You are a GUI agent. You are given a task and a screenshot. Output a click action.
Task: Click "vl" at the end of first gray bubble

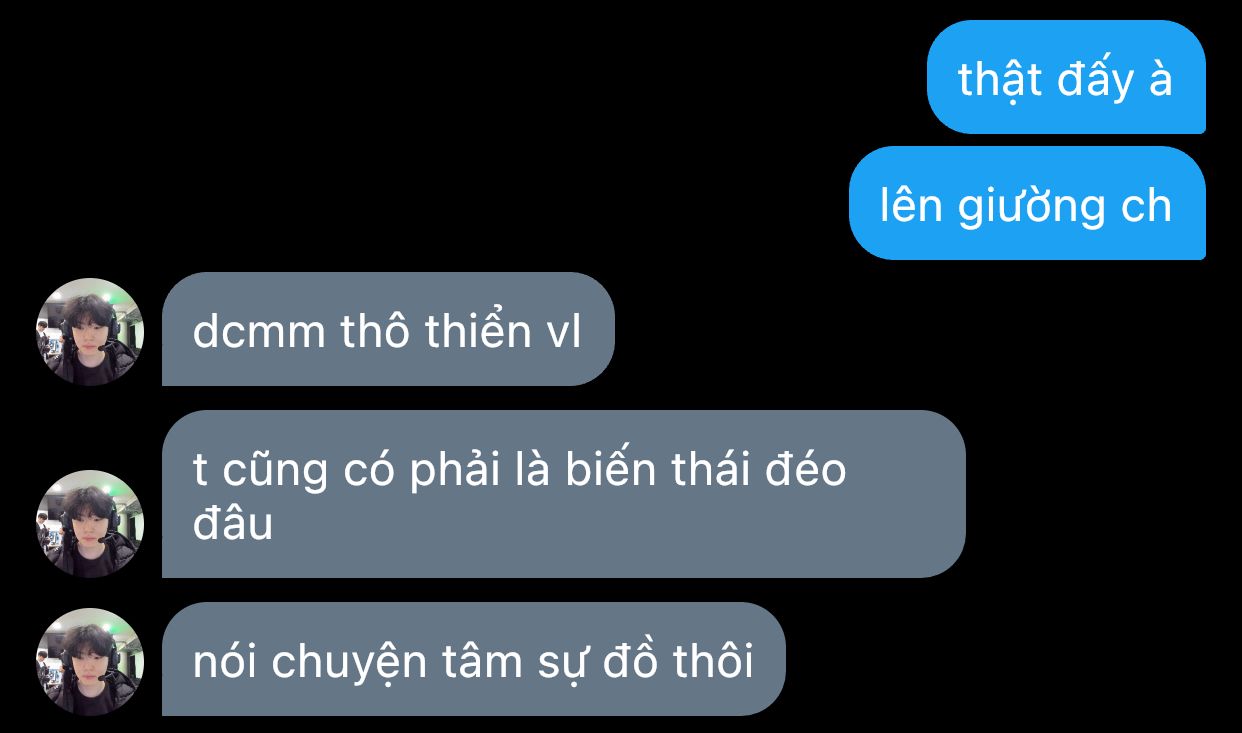tap(564, 331)
